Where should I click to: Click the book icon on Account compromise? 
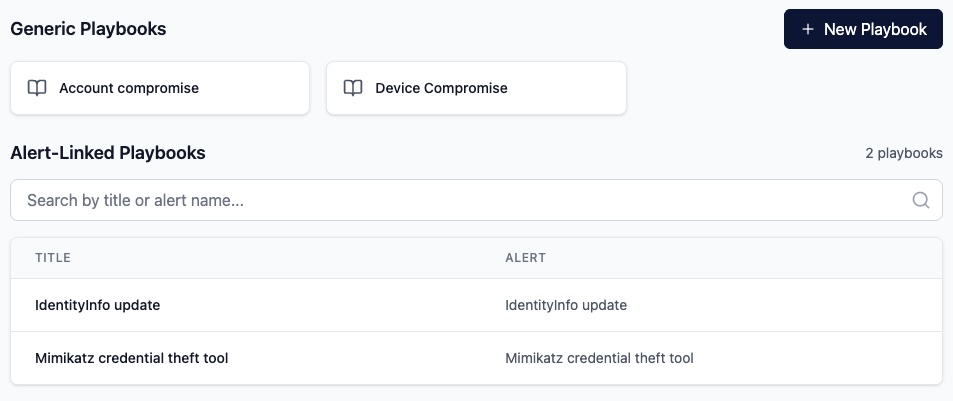click(x=37, y=88)
